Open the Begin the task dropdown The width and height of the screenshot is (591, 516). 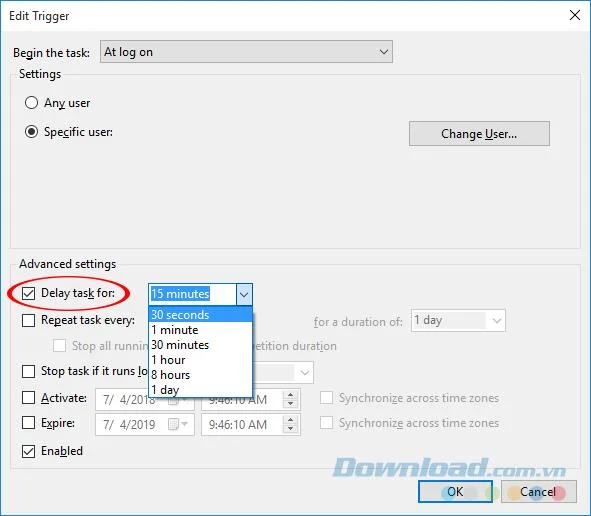[x=246, y=52]
